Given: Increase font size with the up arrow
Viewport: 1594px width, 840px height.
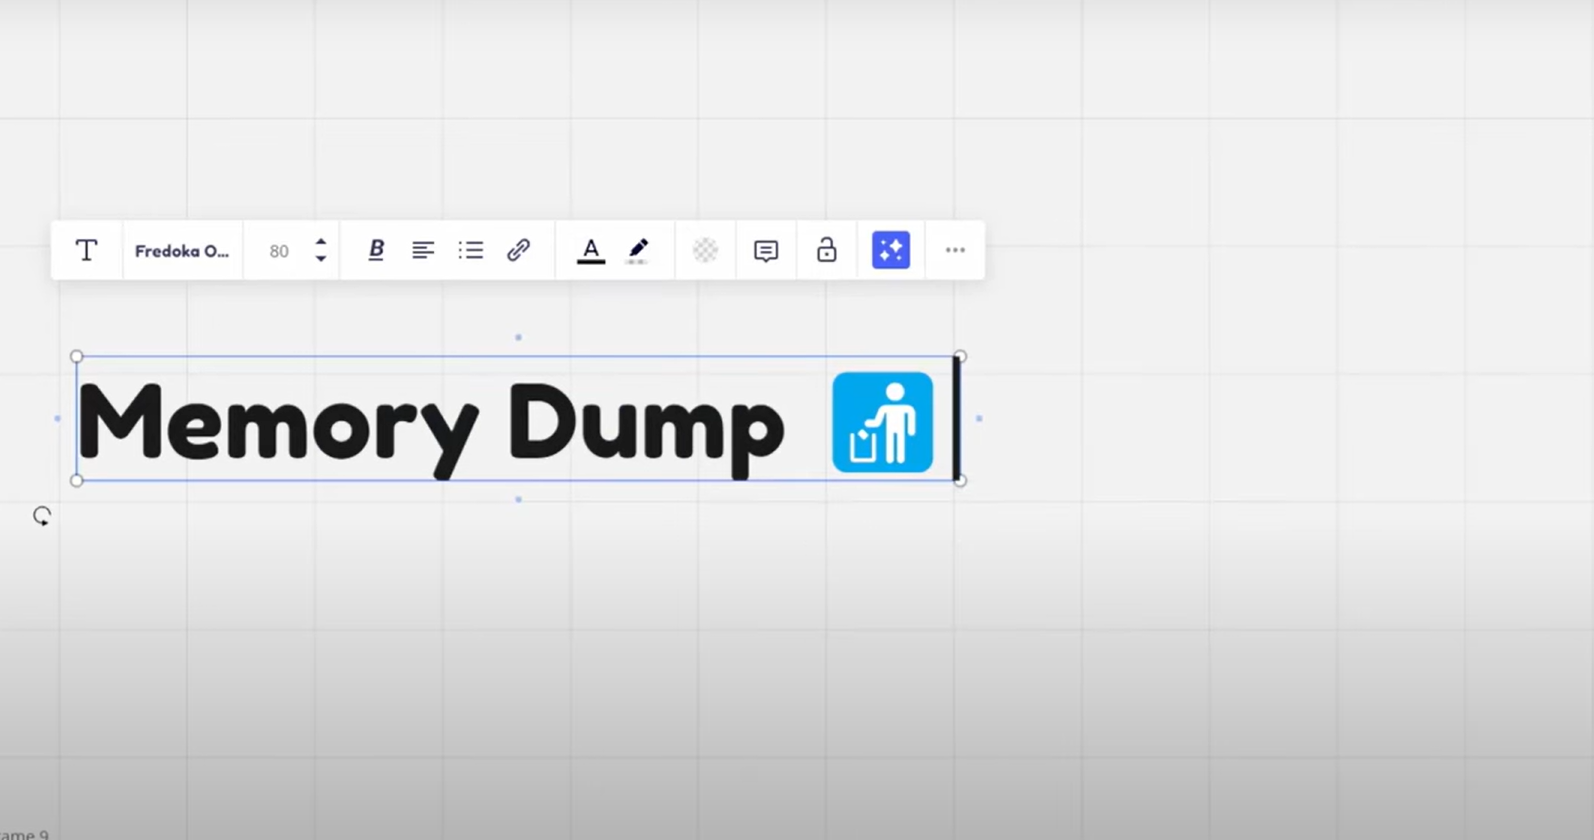Looking at the screenshot, I should click(321, 242).
